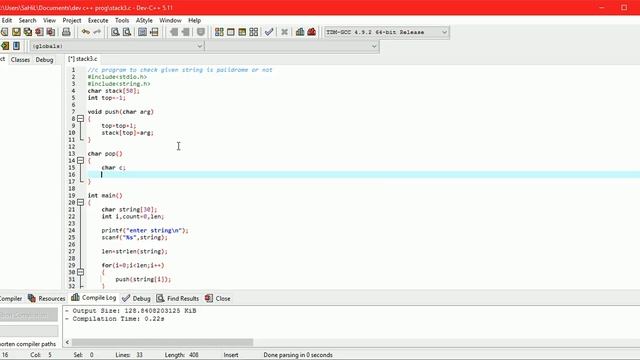Click the 'Lines: 33' status bar entry
The height and width of the screenshot is (360, 640).
129,355
